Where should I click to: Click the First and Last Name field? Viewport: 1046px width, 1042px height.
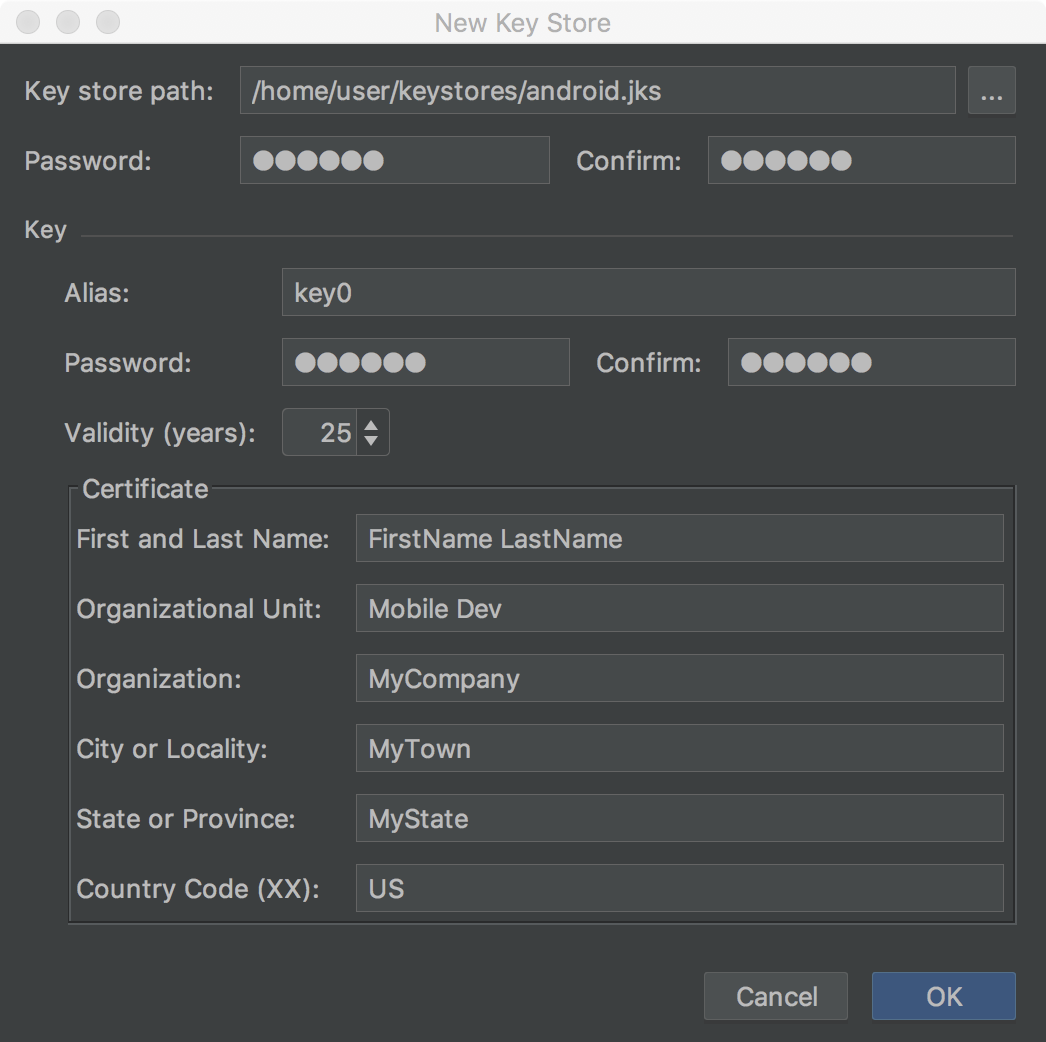point(679,538)
